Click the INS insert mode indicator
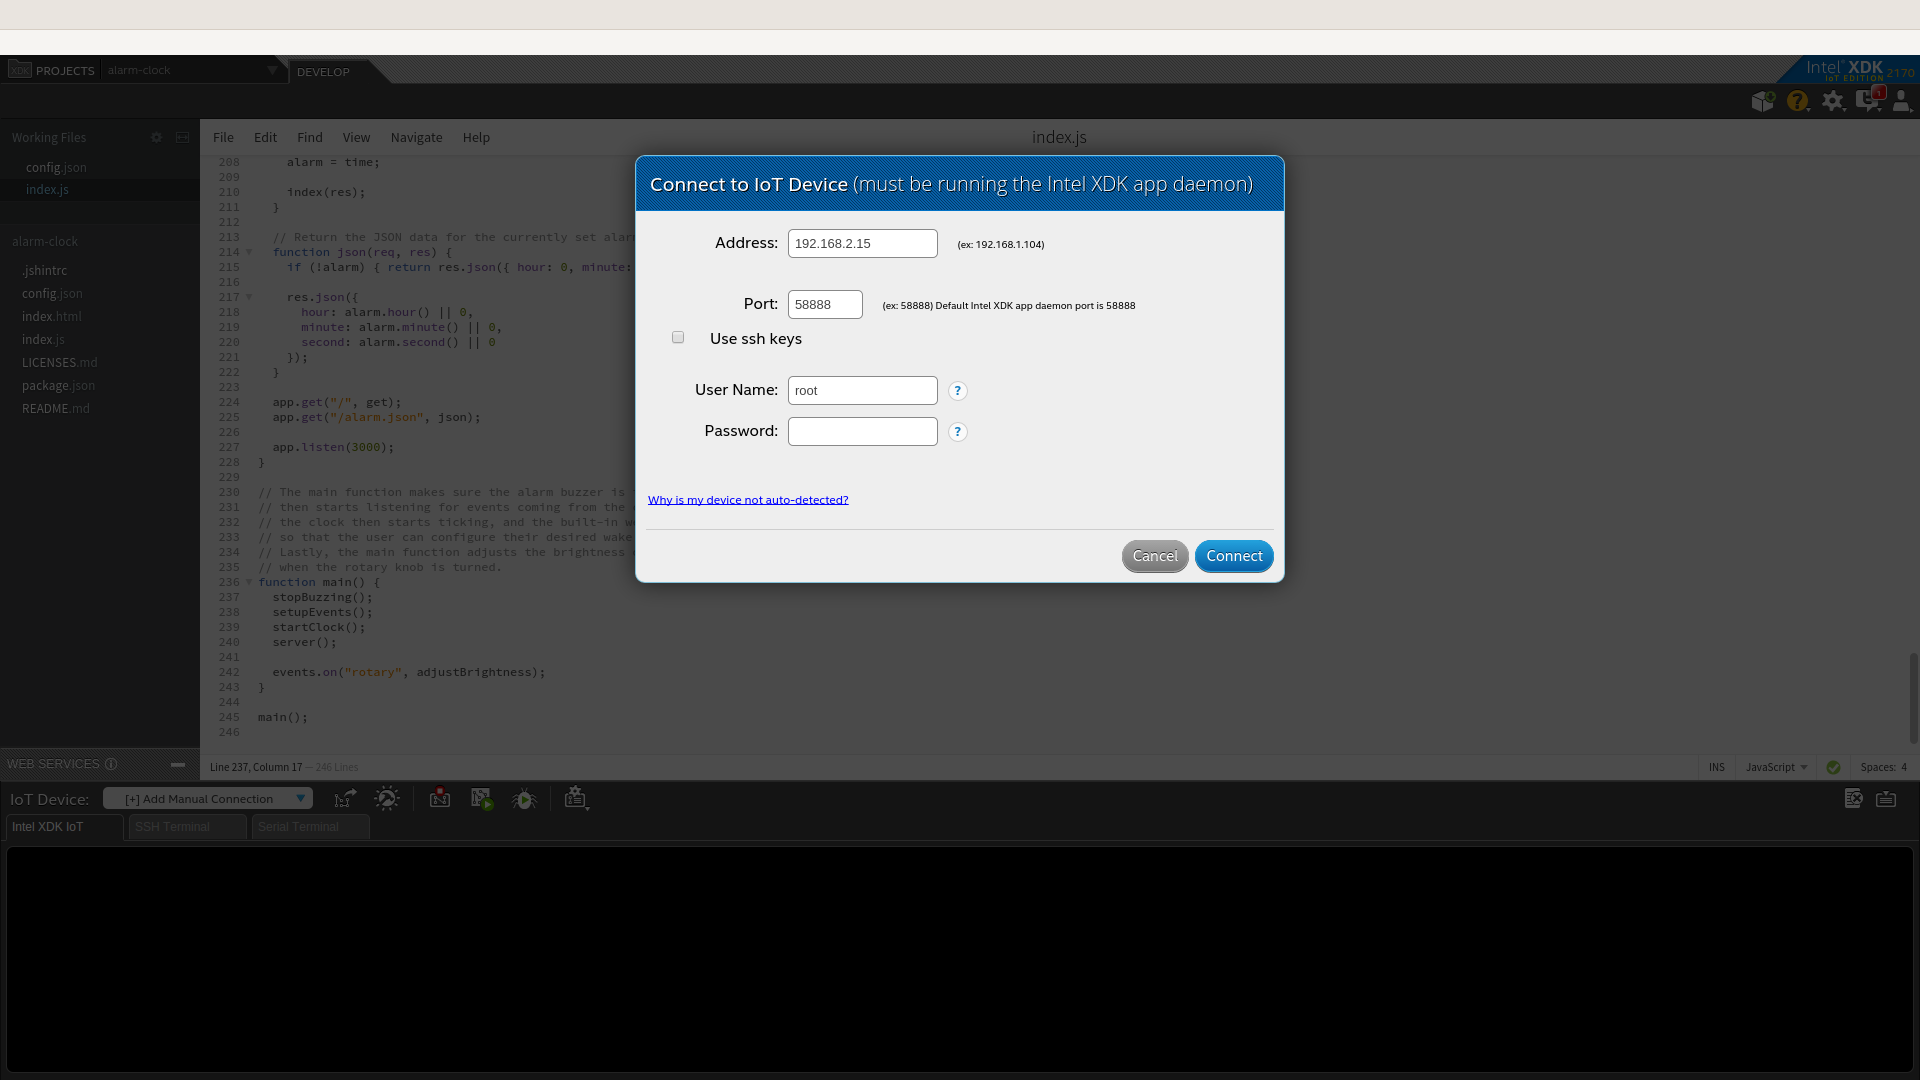The image size is (1920, 1080). click(1717, 767)
